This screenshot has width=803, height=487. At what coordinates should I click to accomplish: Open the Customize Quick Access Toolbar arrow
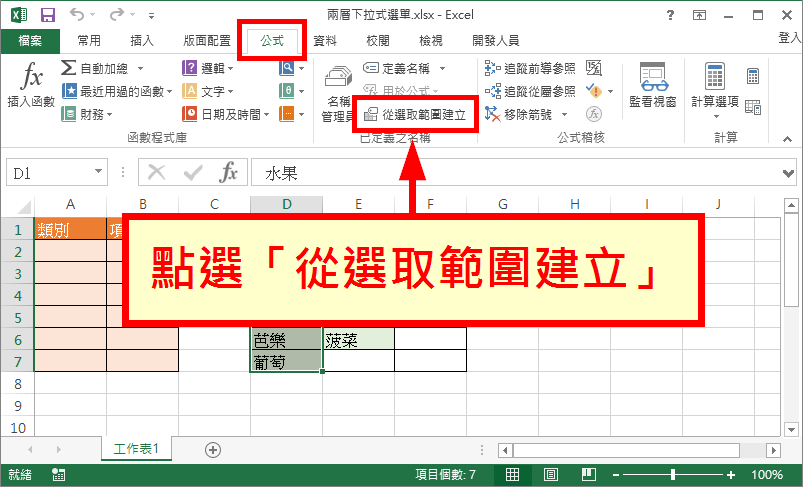[x=151, y=16]
